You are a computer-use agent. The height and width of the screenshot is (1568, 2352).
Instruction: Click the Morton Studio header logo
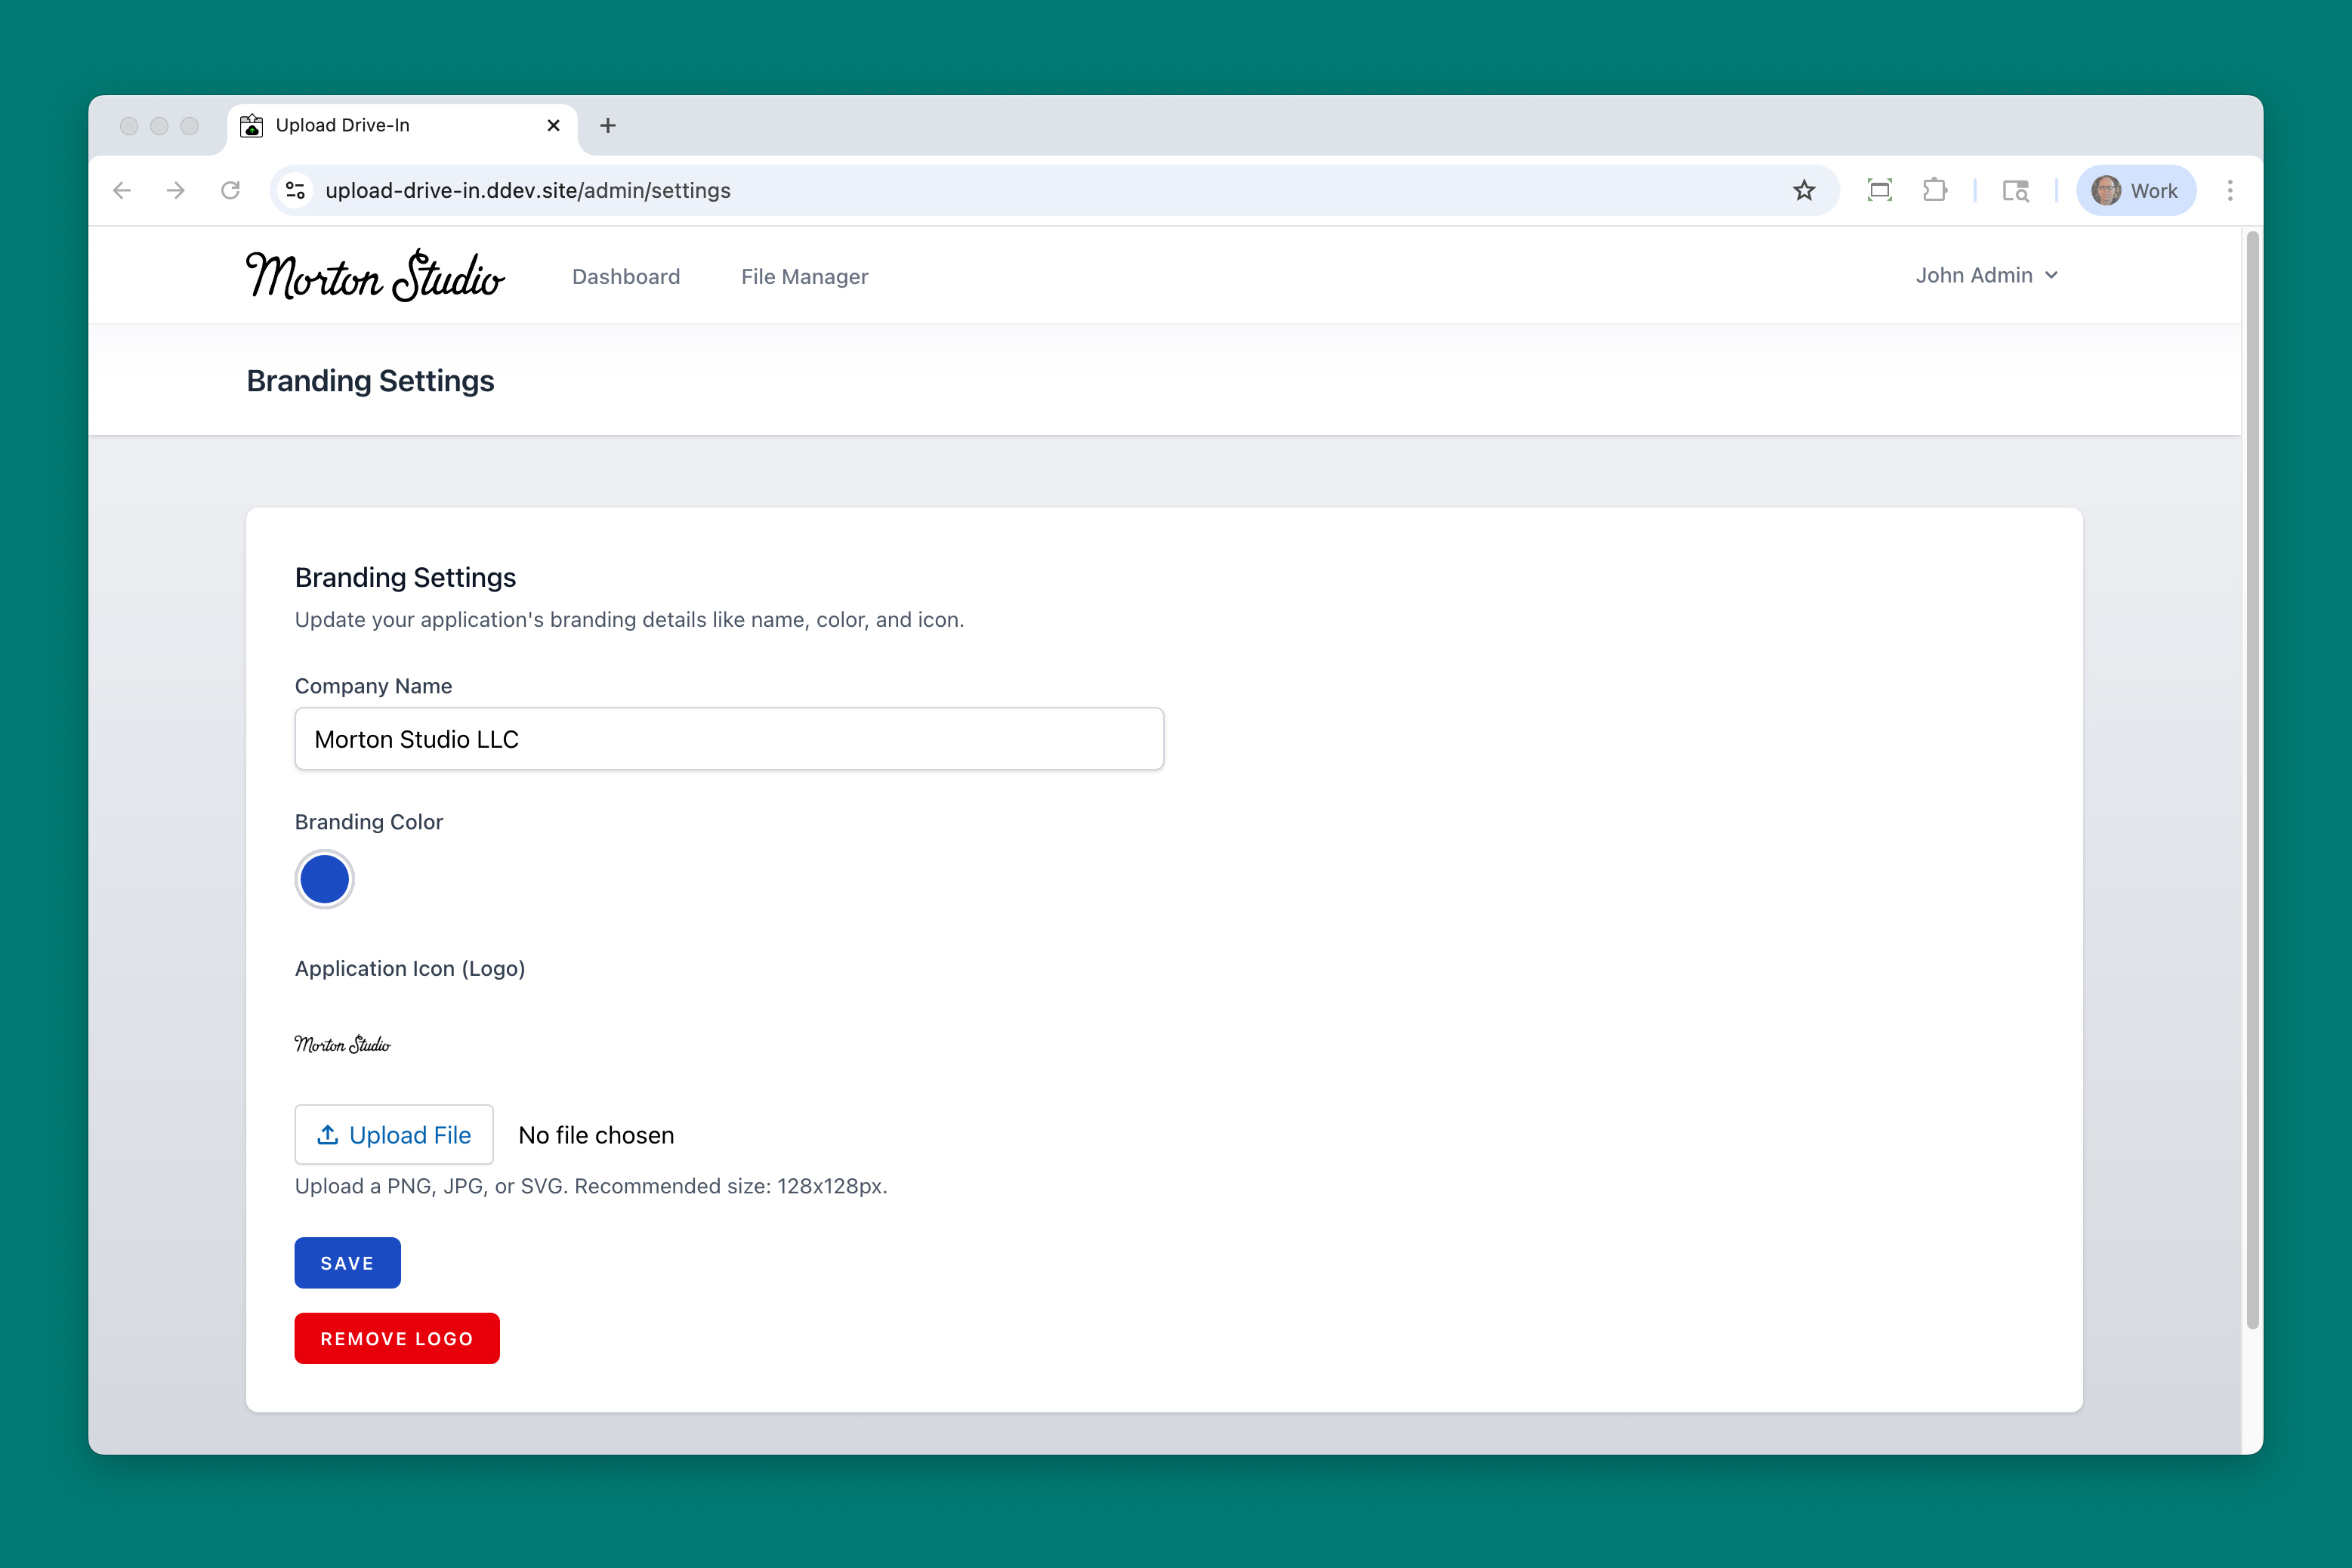click(x=375, y=276)
